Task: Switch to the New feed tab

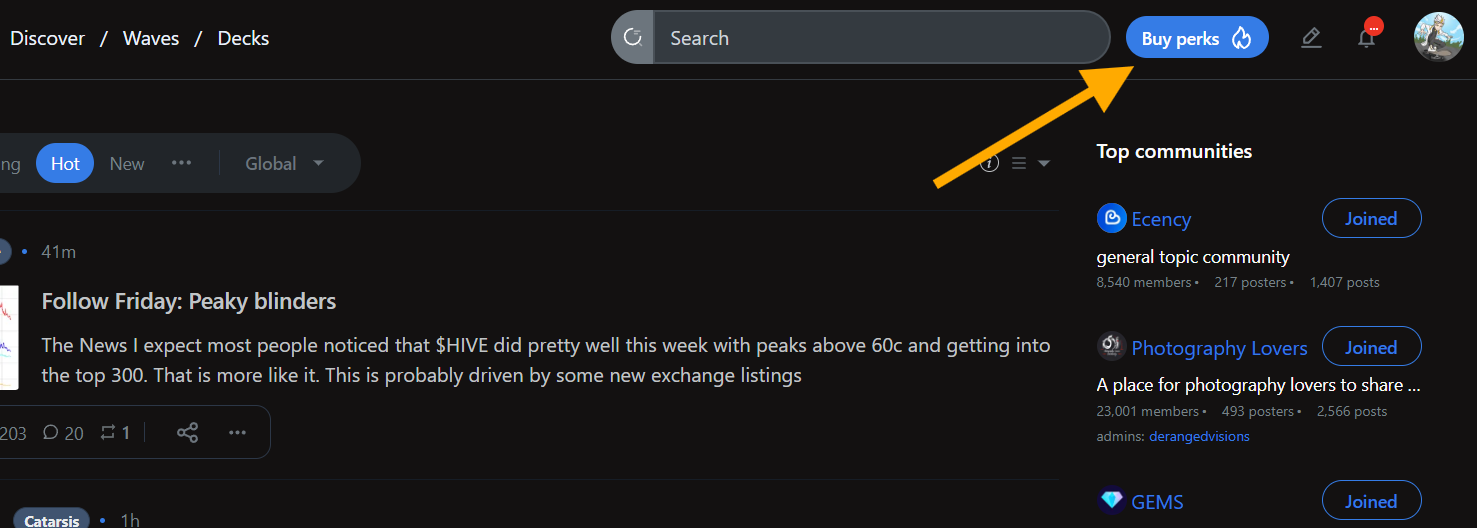Action: (x=127, y=163)
